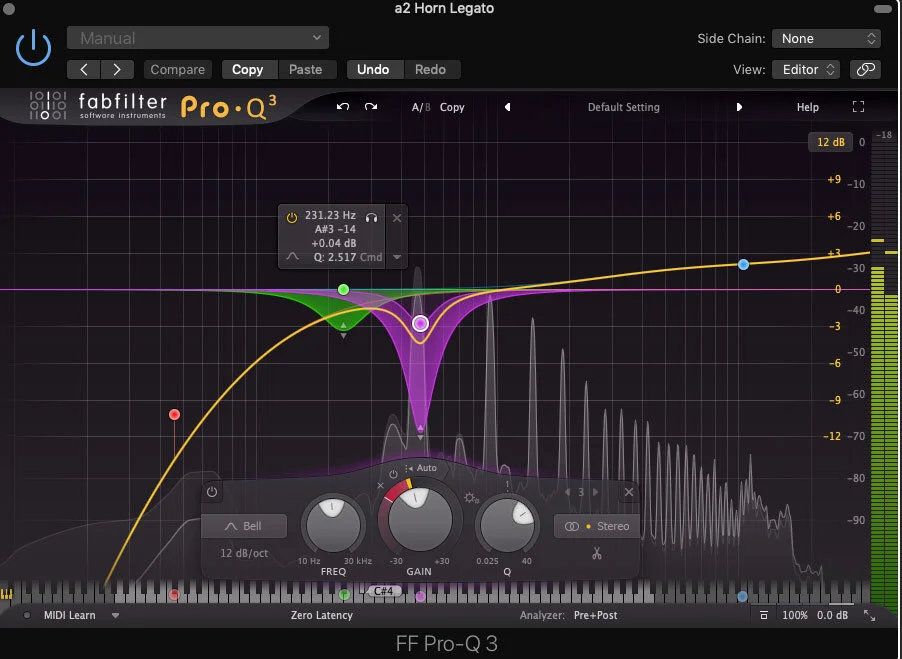Screen dimensions: 902x659
Task: Toggle band enable in the popup tooltip
Action: pyautogui.click(x=292, y=217)
